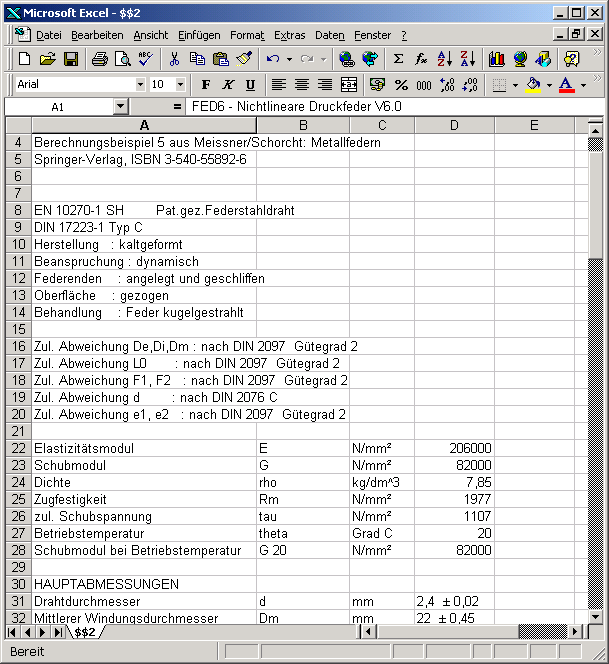Screen dimensions: 609x664
Task: Open the undo history dropdown arrow
Action: pyautogui.click(x=289, y=59)
